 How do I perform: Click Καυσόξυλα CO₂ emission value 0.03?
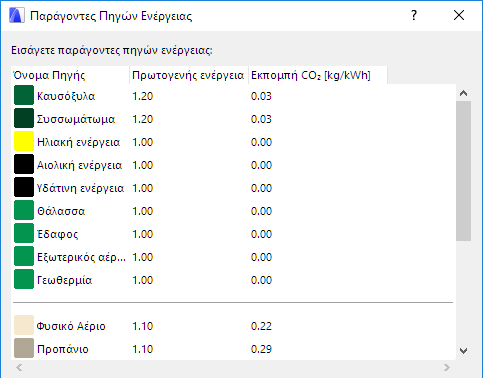[x=261, y=96]
